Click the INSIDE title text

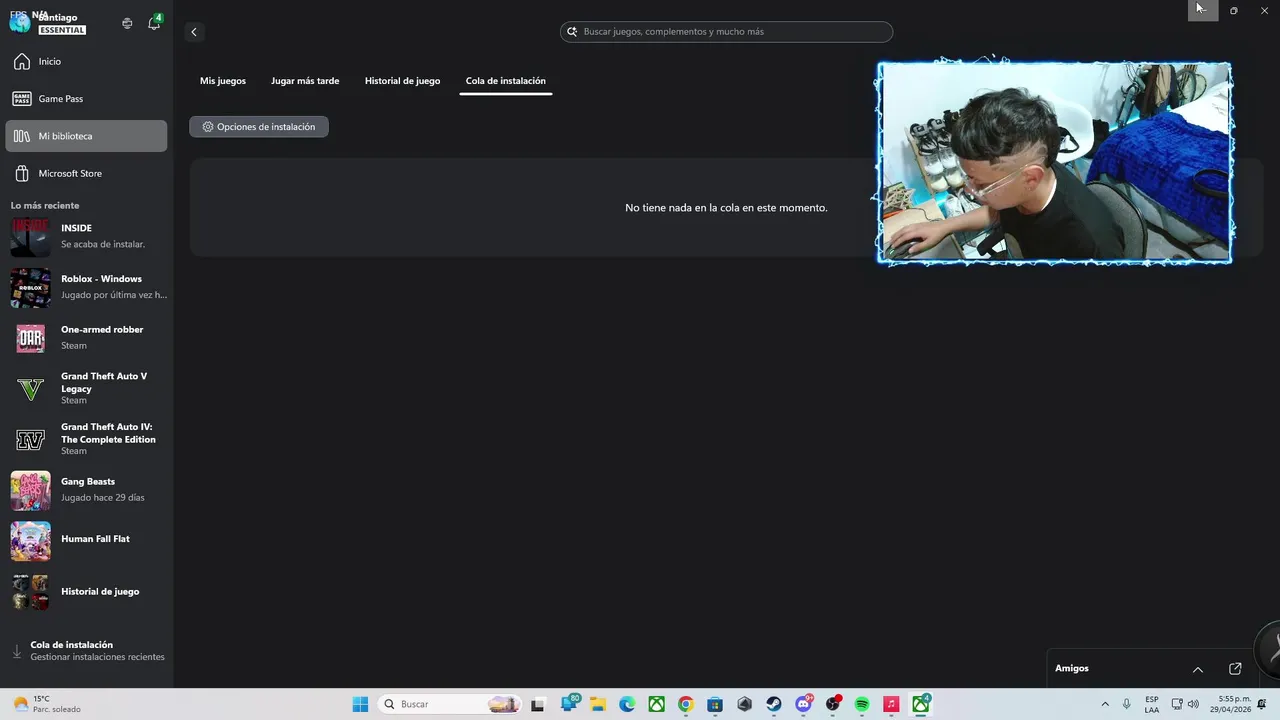point(76,228)
